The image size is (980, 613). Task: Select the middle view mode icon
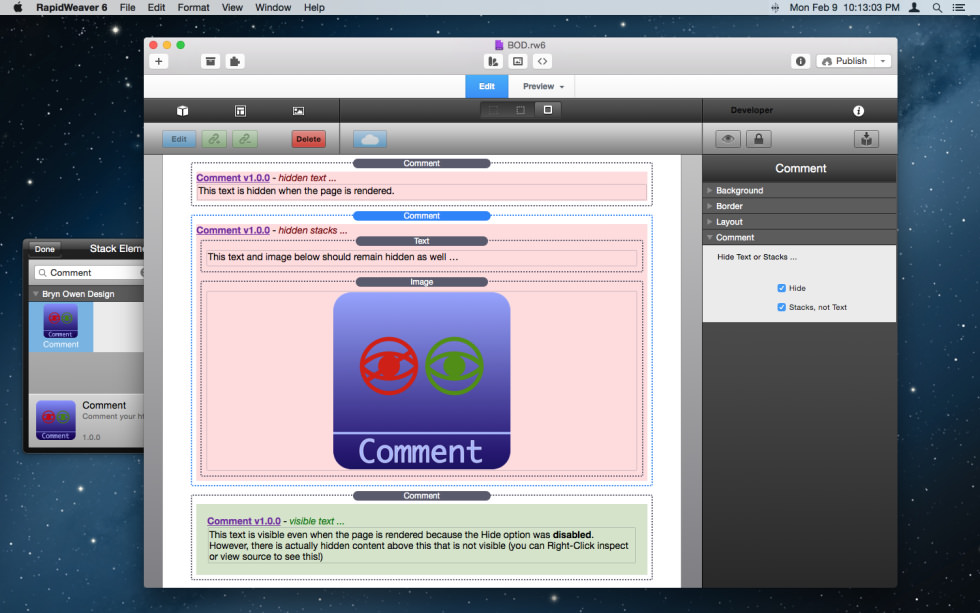pos(521,110)
